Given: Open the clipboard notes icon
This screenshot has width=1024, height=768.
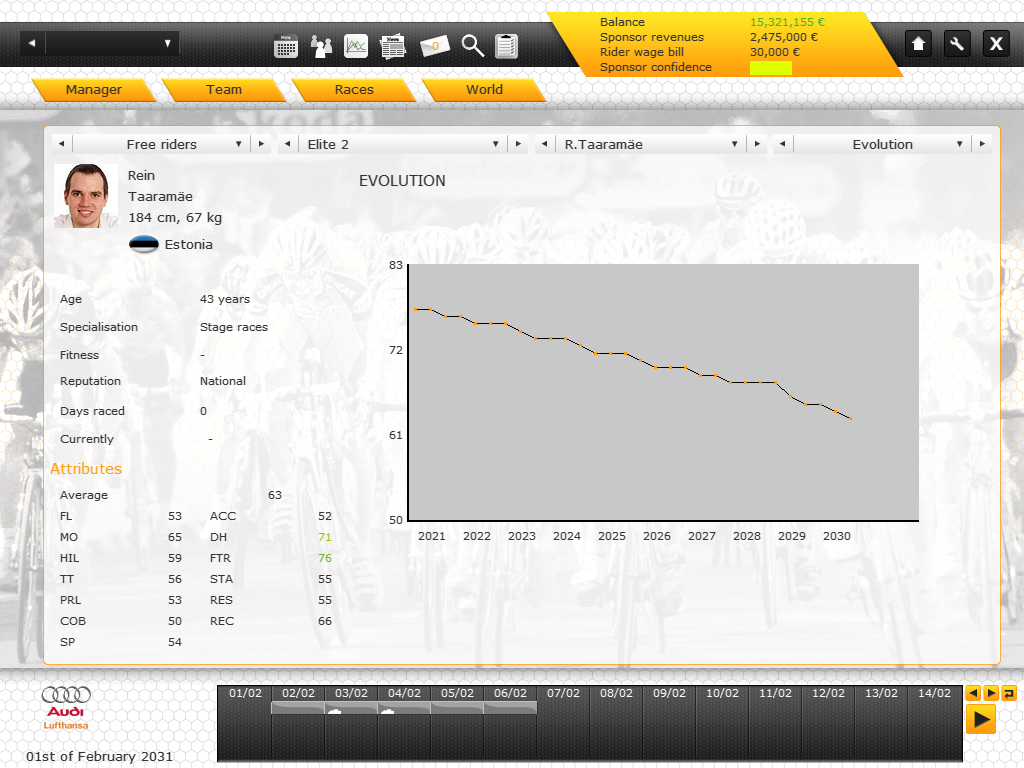Looking at the screenshot, I should point(507,46).
